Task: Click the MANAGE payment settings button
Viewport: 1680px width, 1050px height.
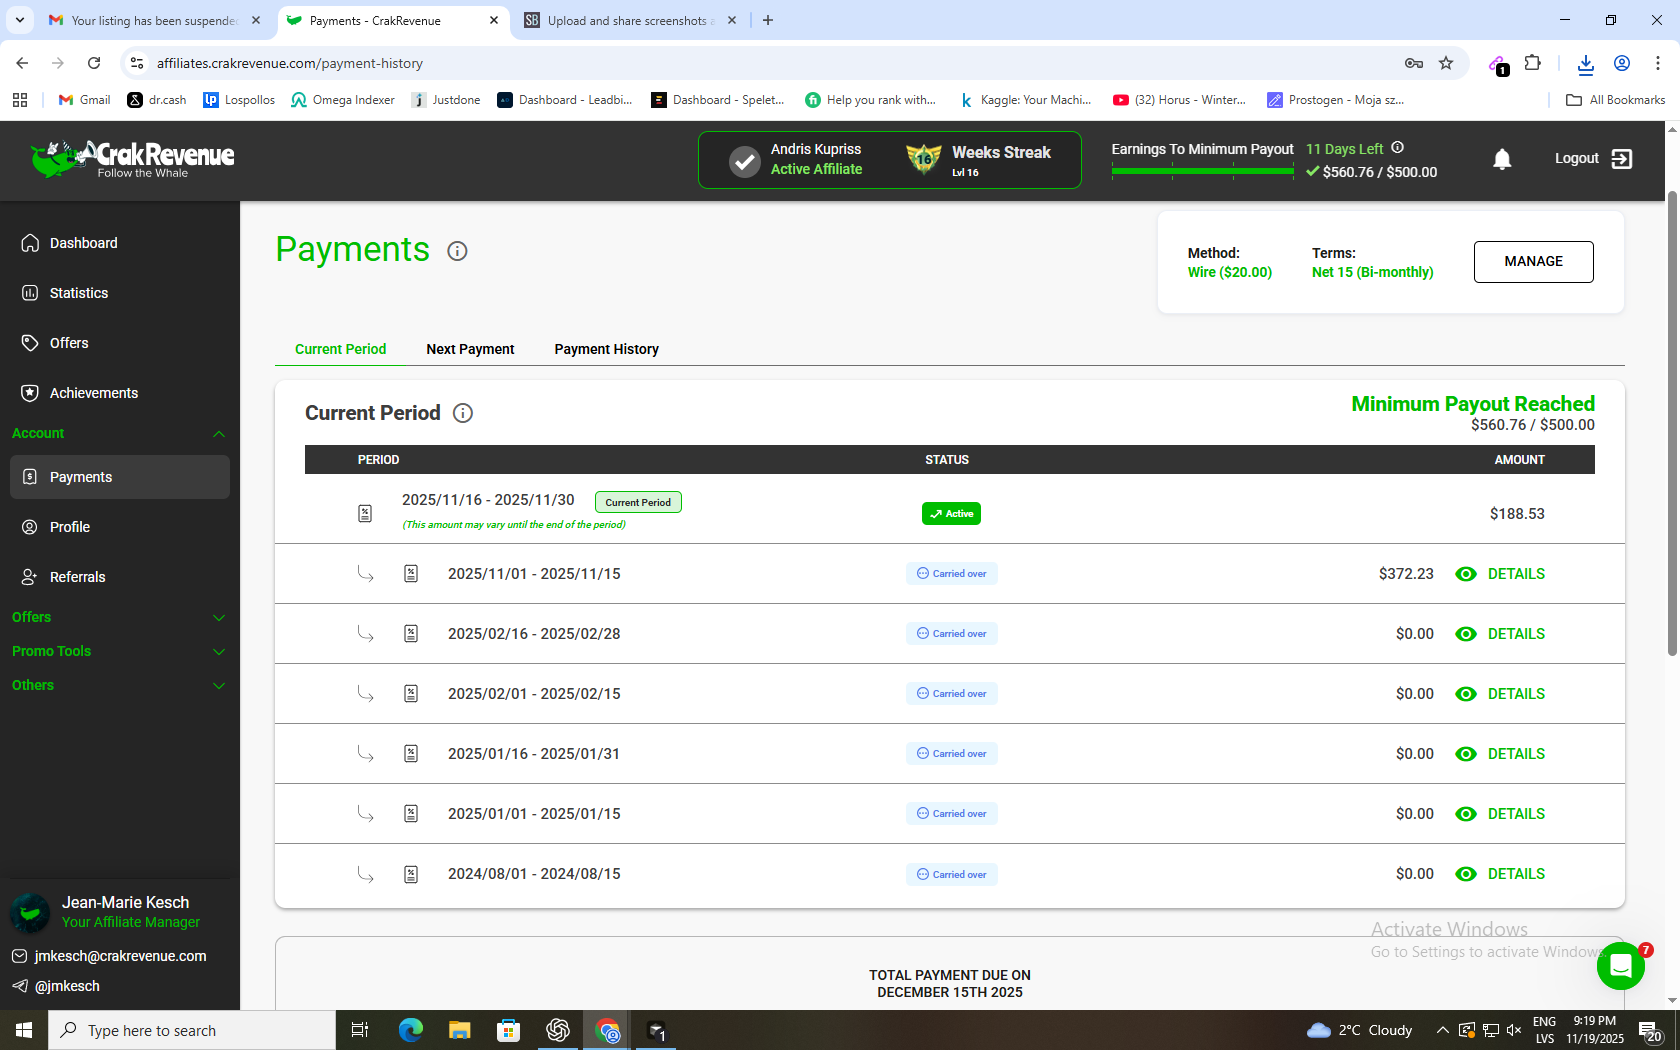Action: [x=1533, y=261]
